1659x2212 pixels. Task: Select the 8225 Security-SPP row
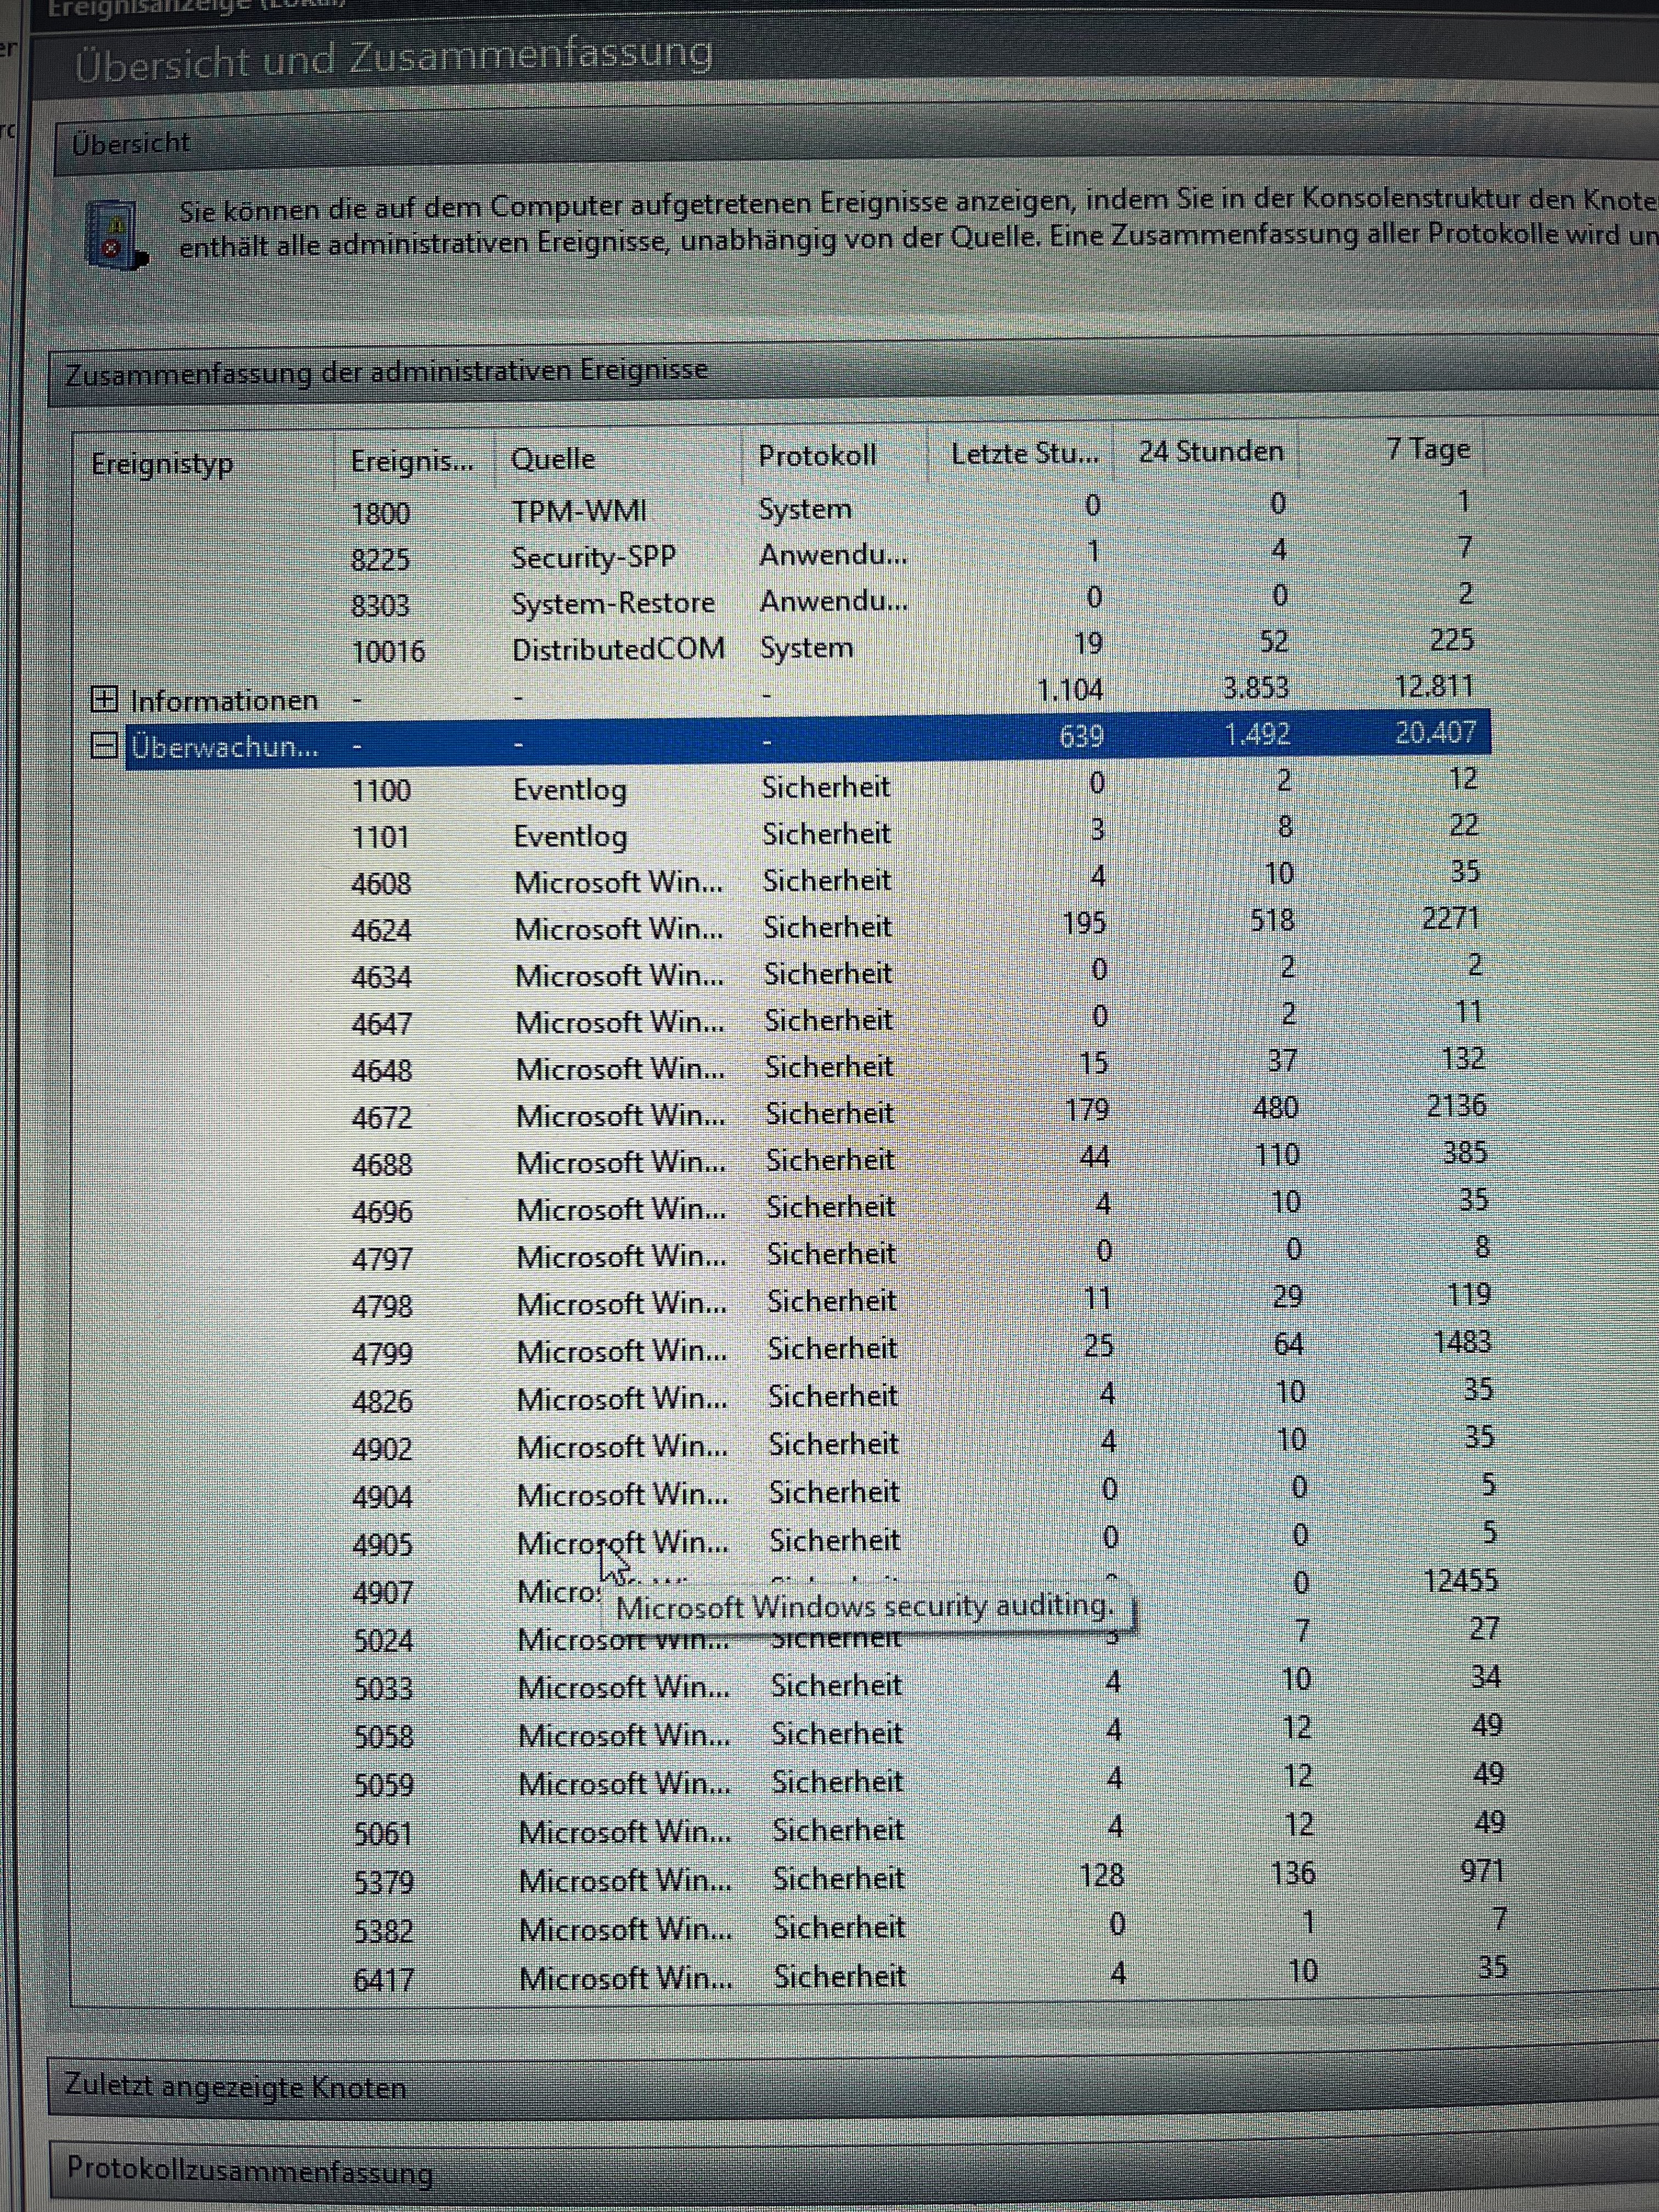(593, 558)
